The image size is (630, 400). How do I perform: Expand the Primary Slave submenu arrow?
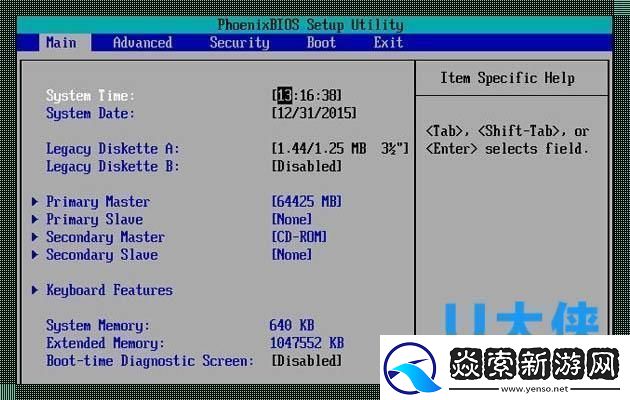pos(35,220)
